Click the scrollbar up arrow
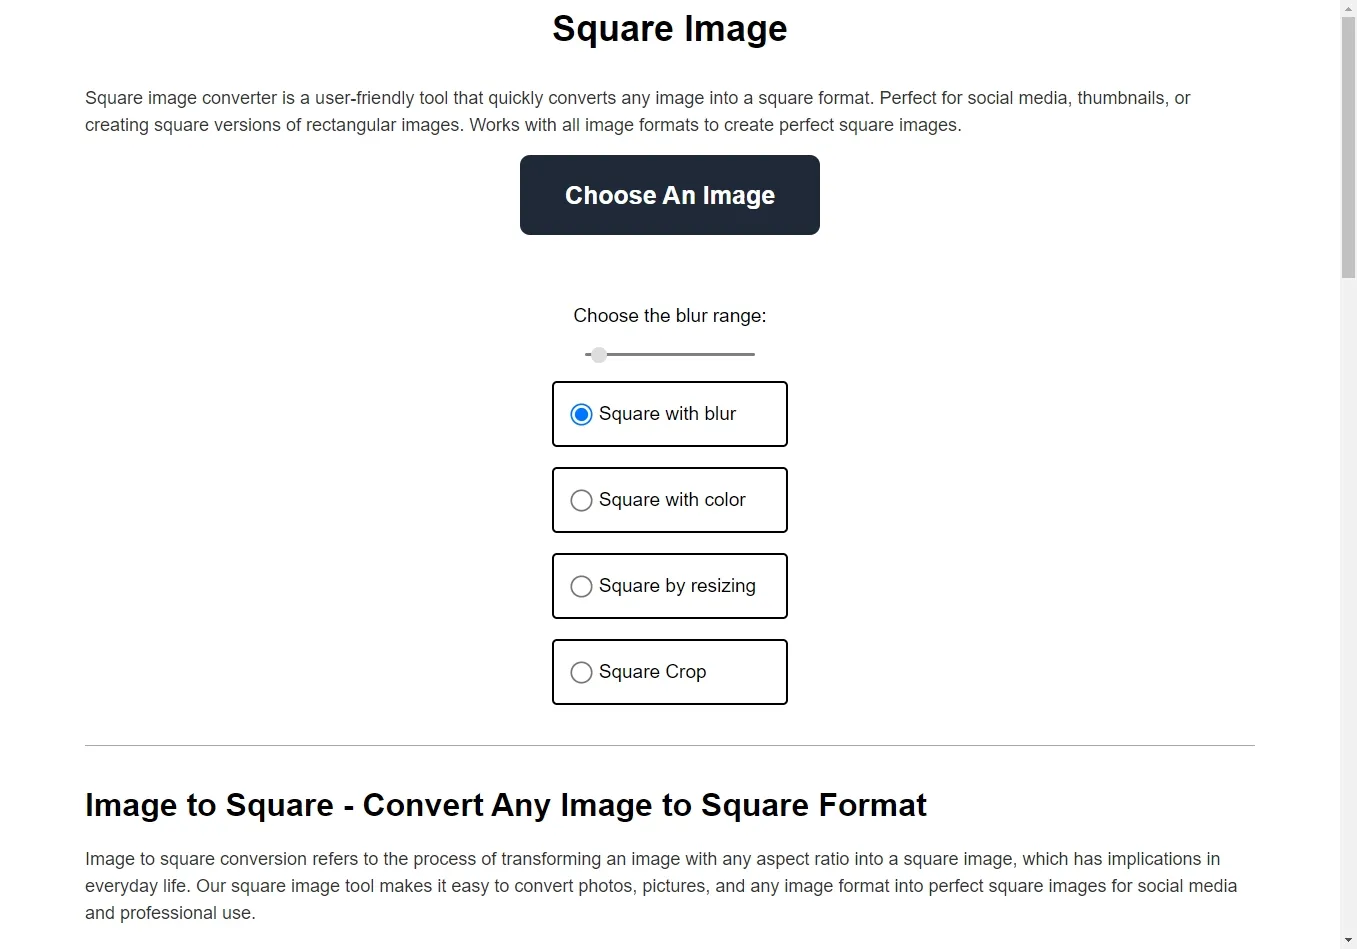 [1348, 8]
